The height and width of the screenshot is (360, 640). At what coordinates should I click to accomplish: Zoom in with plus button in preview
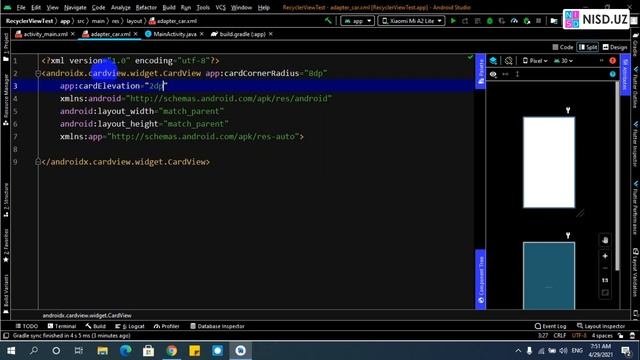pyautogui.click(x=605, y=256)
